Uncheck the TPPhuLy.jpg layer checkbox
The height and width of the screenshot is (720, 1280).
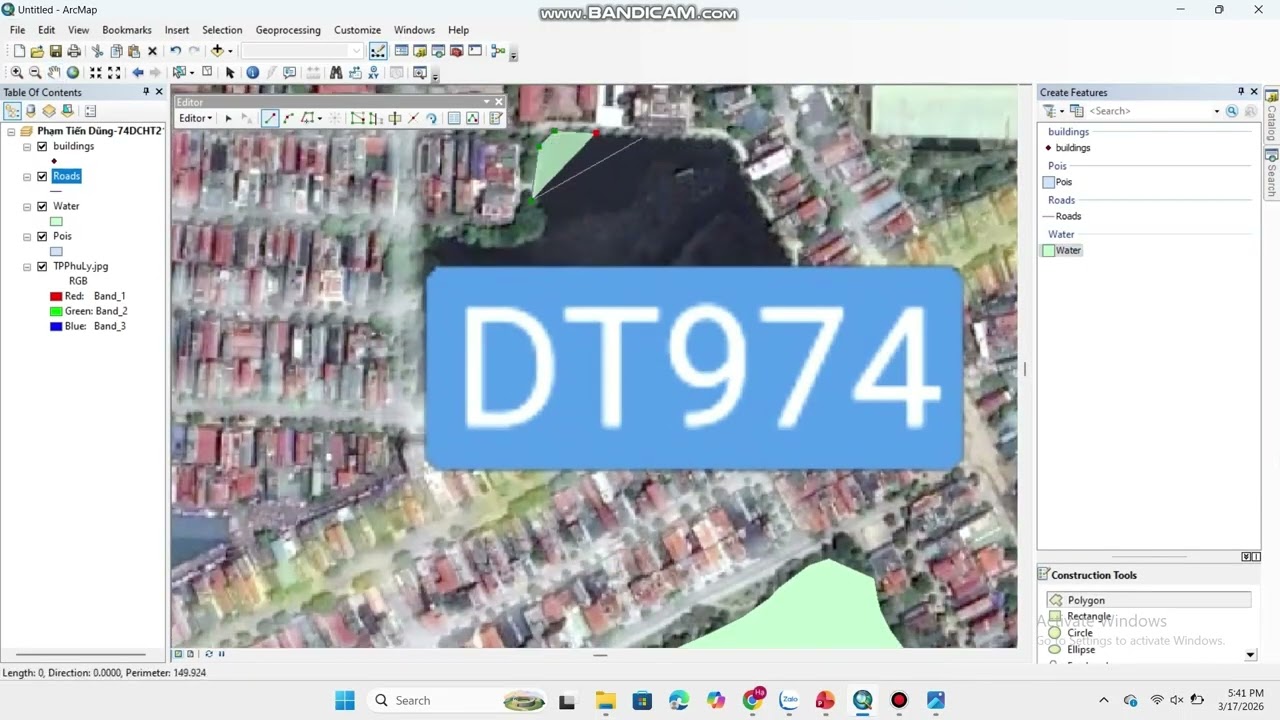(42, 267)
